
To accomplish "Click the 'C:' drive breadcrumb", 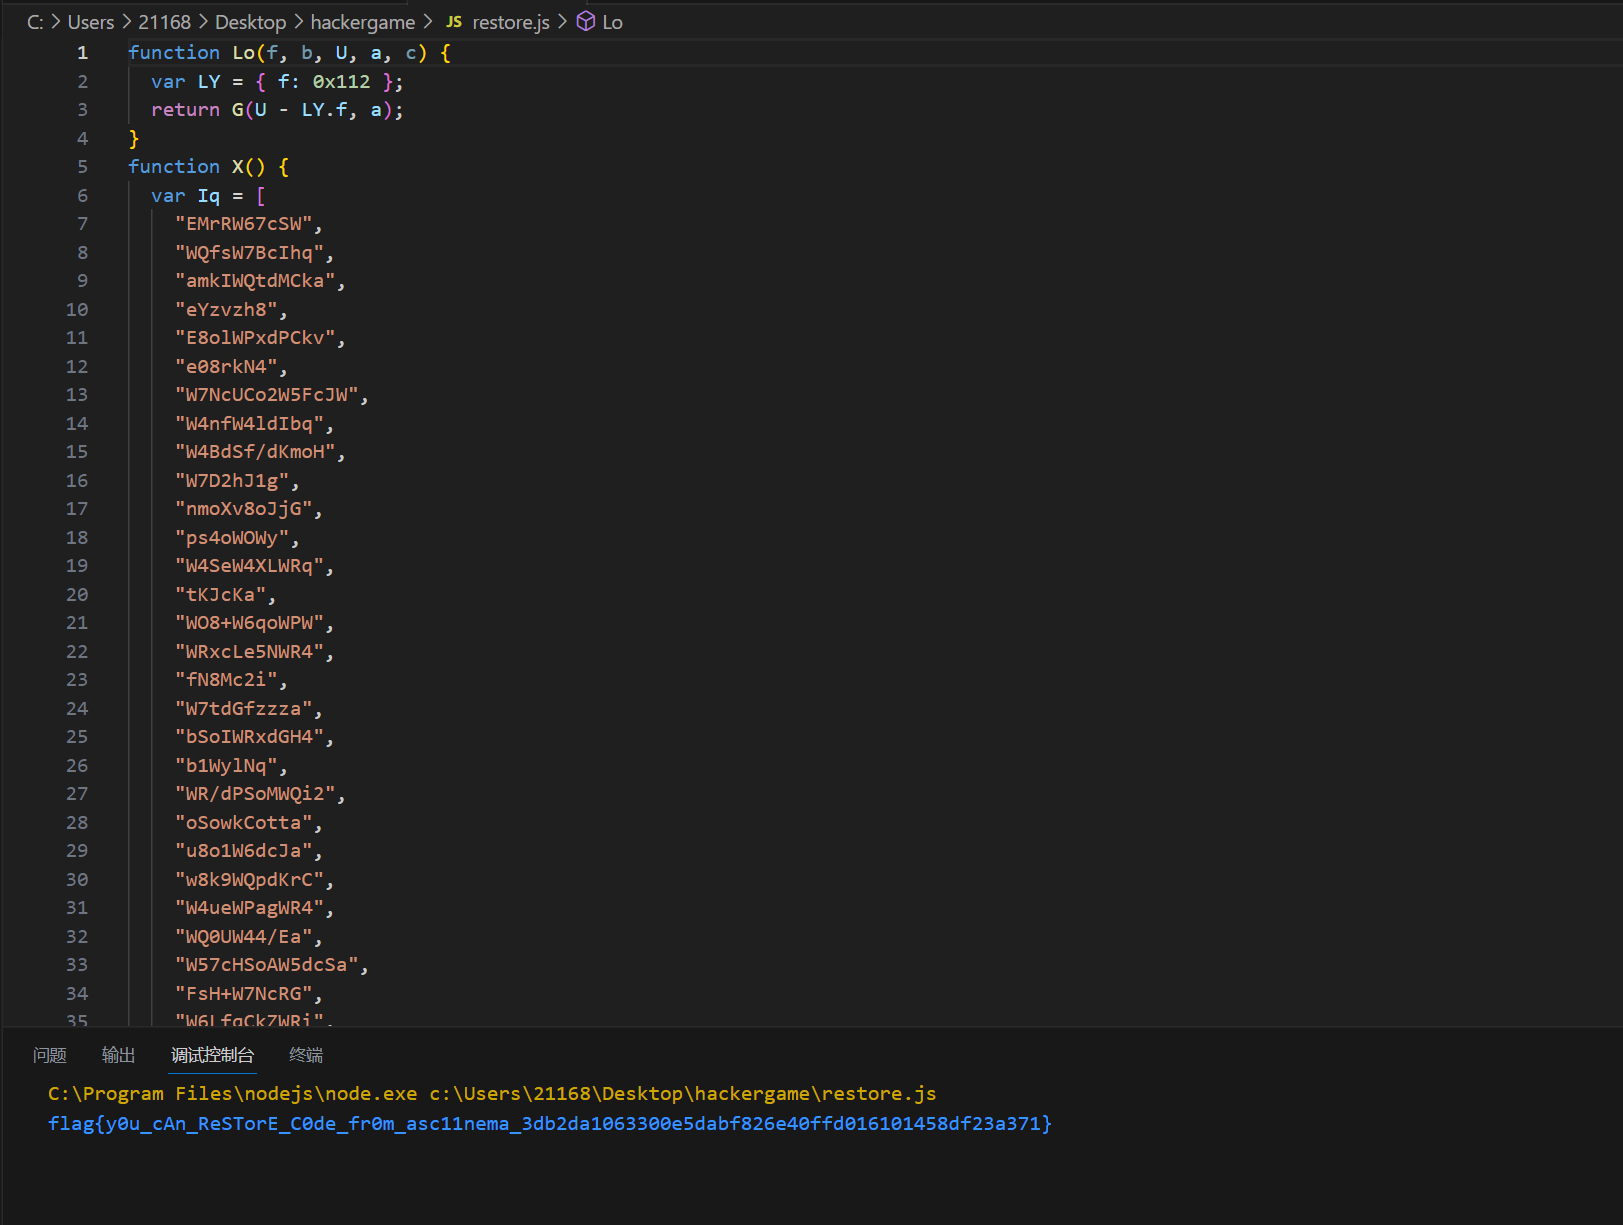I will [35, 22].
